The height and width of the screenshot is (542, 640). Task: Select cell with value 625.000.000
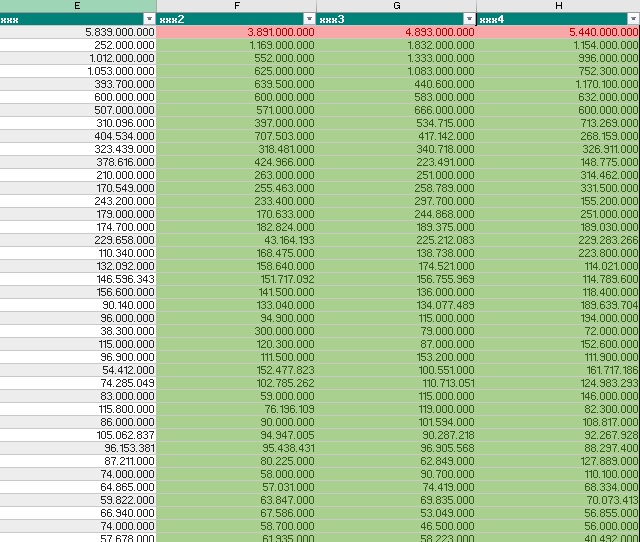pos(236,71)
